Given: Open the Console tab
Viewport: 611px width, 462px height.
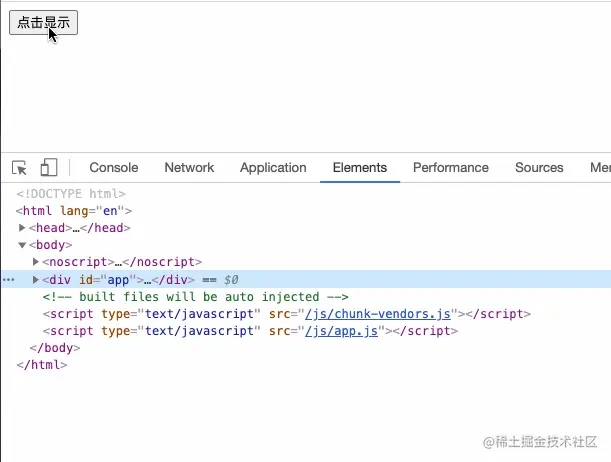Looking at the screenshot, I should 114,168.
